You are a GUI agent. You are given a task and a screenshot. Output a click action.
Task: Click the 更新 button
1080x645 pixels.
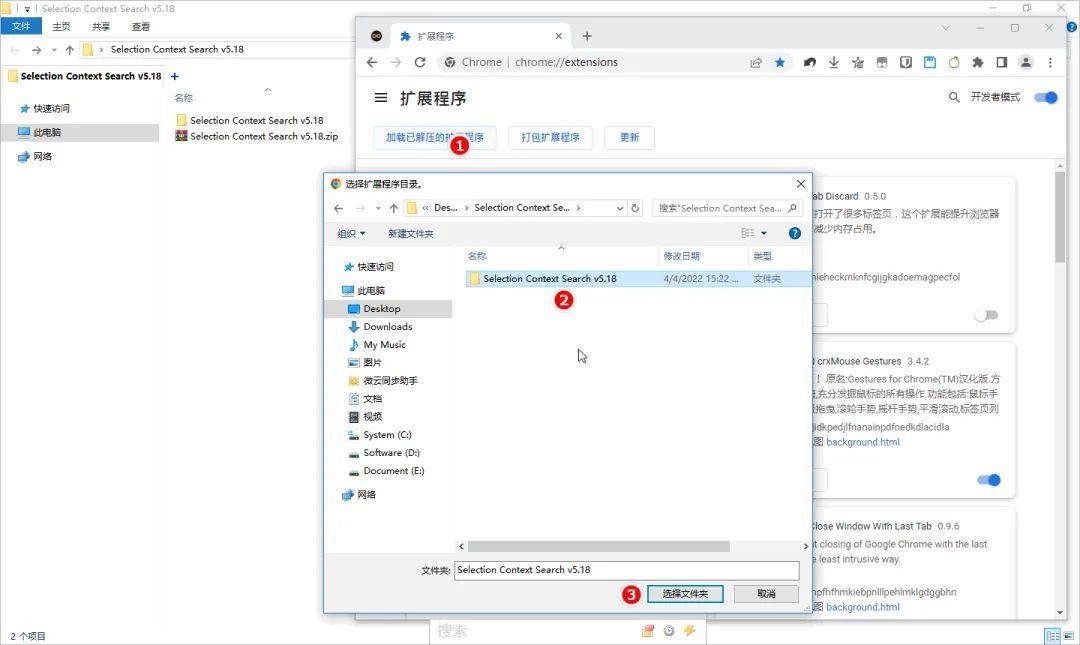click(630, 137)
